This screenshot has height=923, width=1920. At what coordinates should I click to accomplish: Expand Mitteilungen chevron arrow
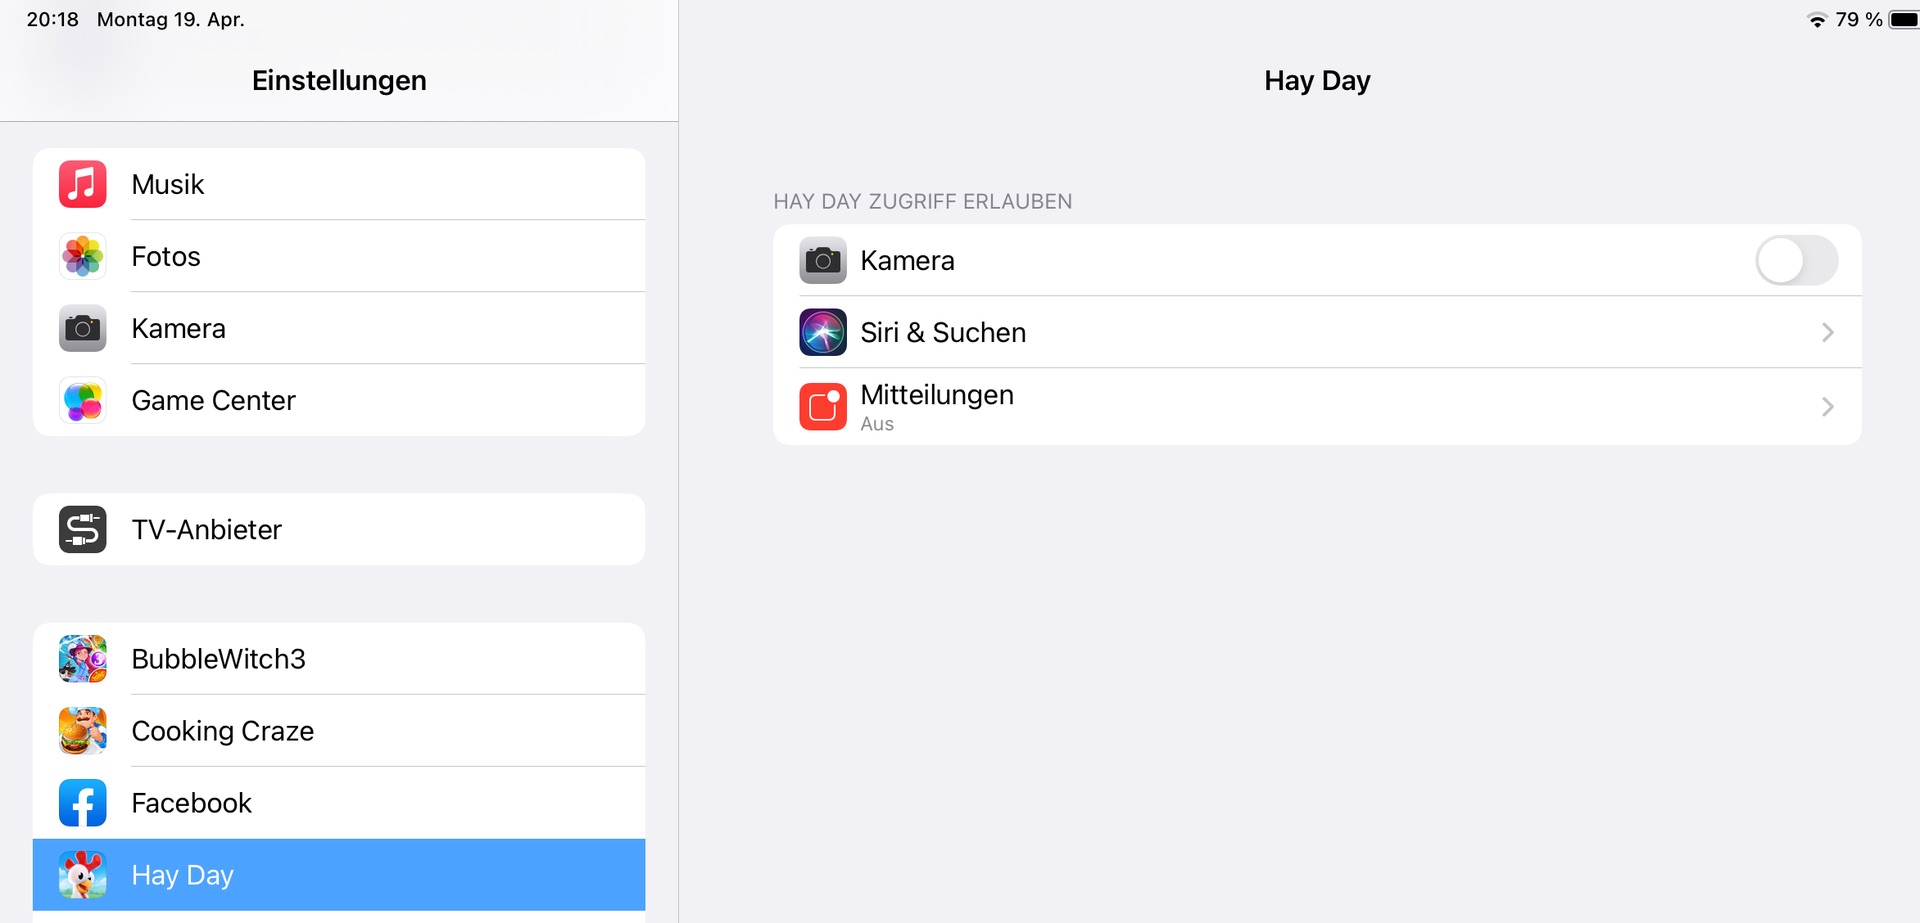(x=1827, y=406)
